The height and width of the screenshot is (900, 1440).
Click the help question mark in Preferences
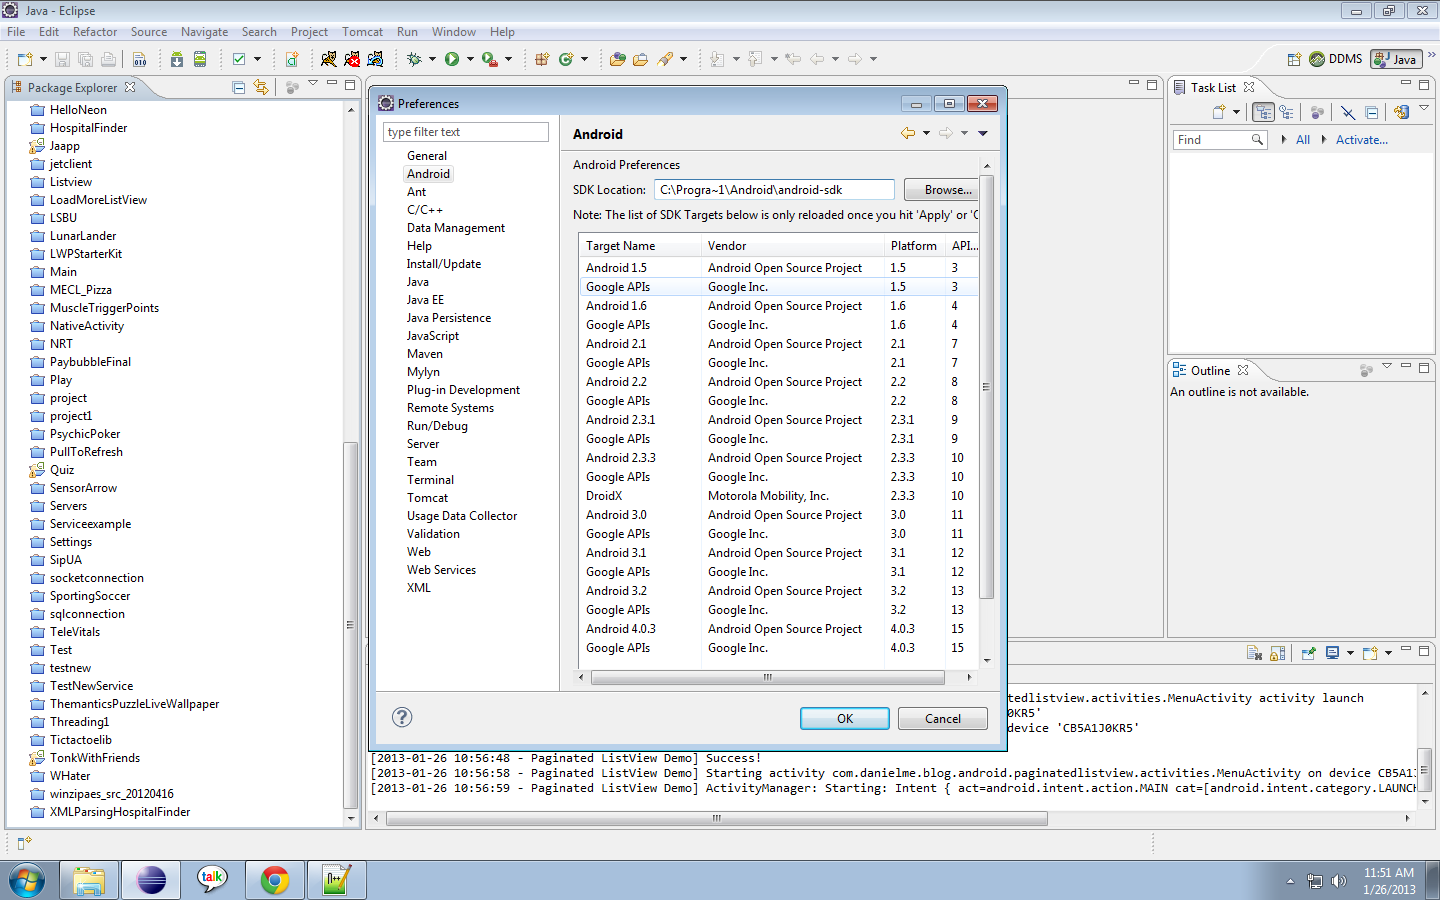click(x=402, y=717)
